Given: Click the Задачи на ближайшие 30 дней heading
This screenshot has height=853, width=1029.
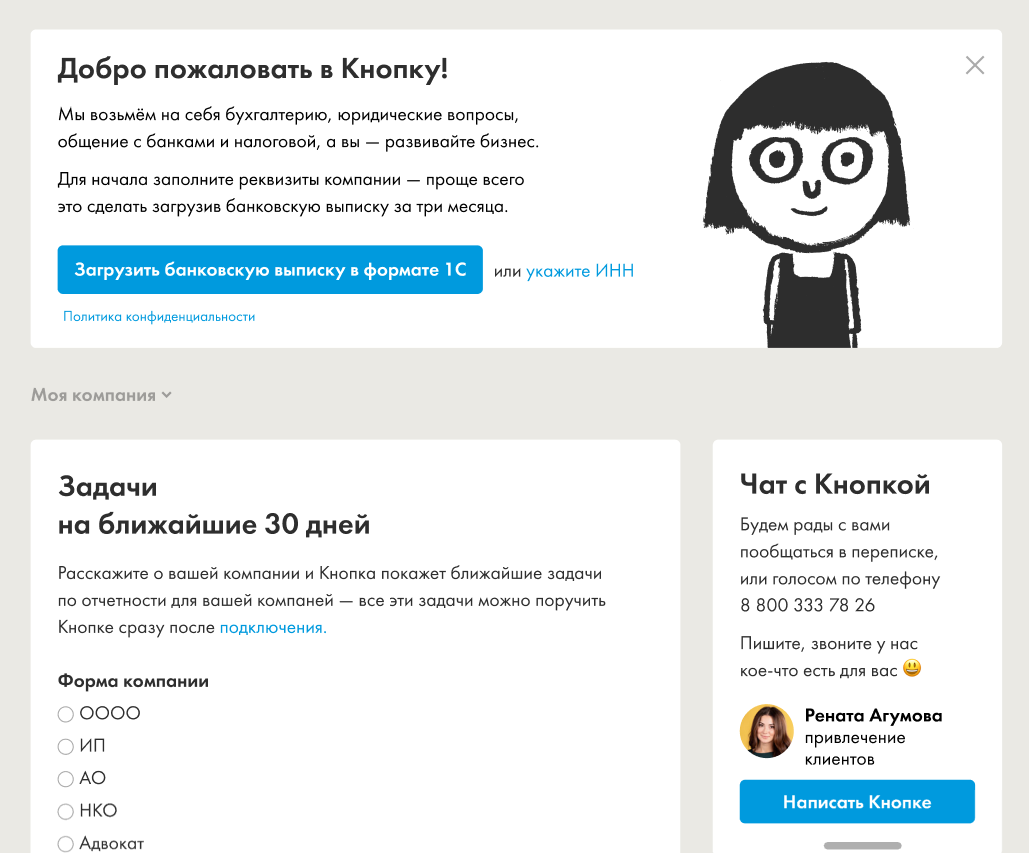Looking at the screenshot, I should pos(213,505).
